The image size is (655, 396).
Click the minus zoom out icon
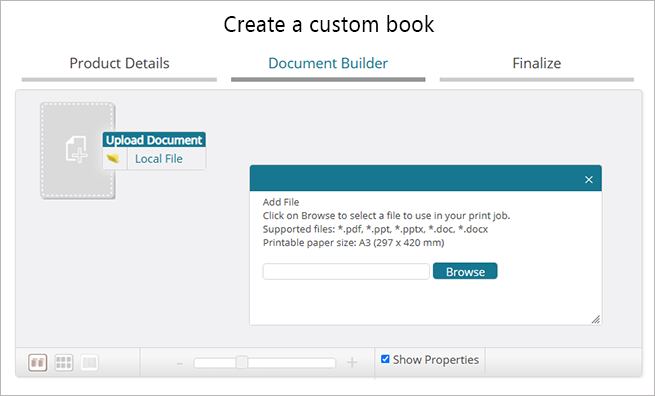click(180, 363)
